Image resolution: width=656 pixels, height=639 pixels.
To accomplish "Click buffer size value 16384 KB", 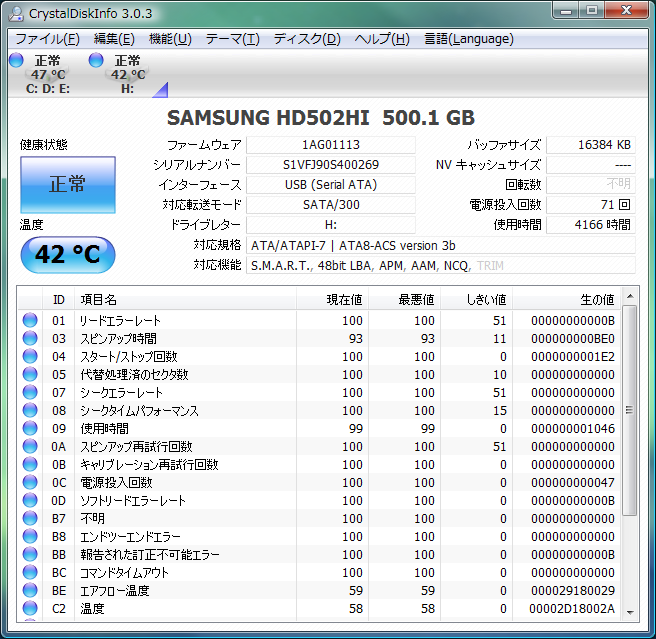I will coord(591,145).
